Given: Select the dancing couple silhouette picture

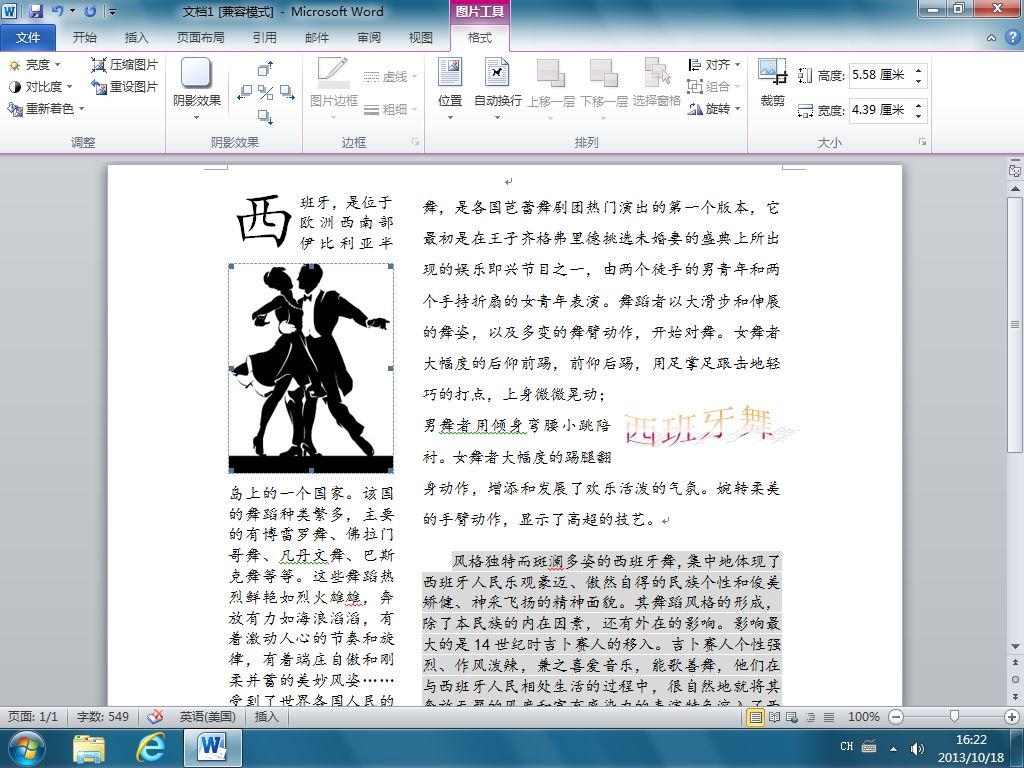Looking at the screenshot, I should click(311, 368).
